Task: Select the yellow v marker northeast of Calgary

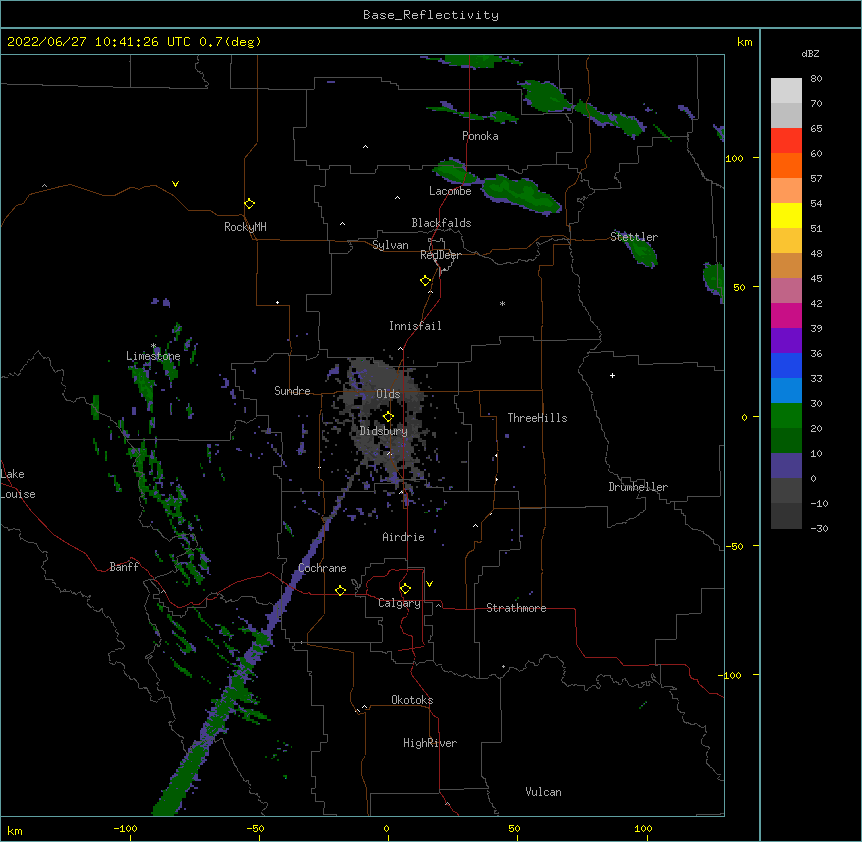Action: 429,584
